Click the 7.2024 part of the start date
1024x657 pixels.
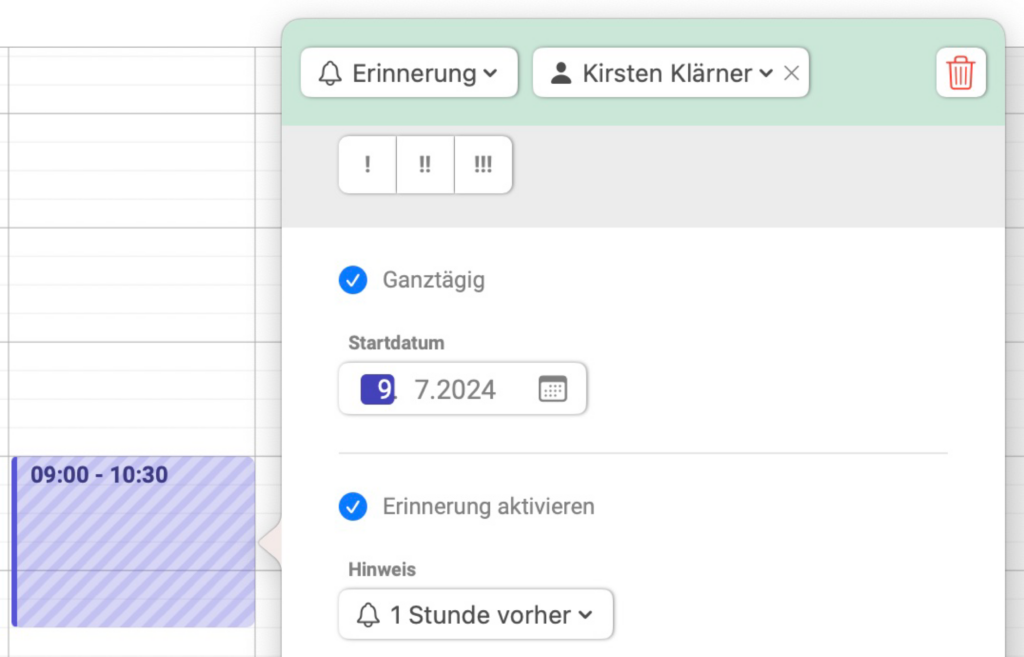pos(455,390)
